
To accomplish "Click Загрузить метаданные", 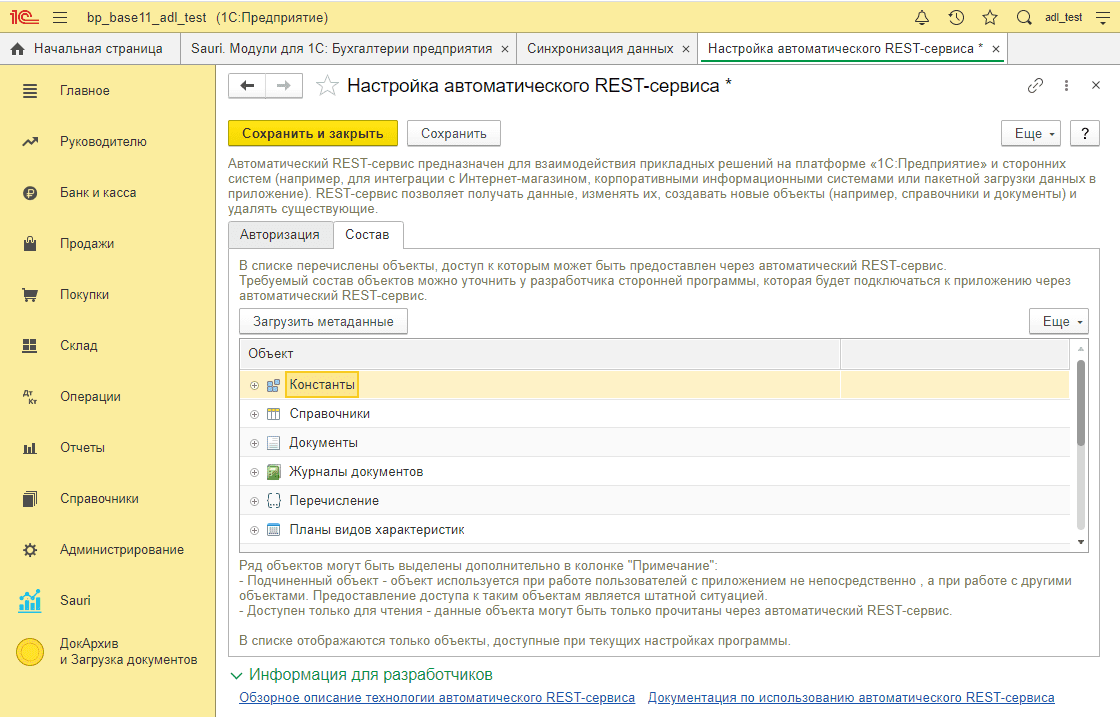I will [x=323, y=321].
